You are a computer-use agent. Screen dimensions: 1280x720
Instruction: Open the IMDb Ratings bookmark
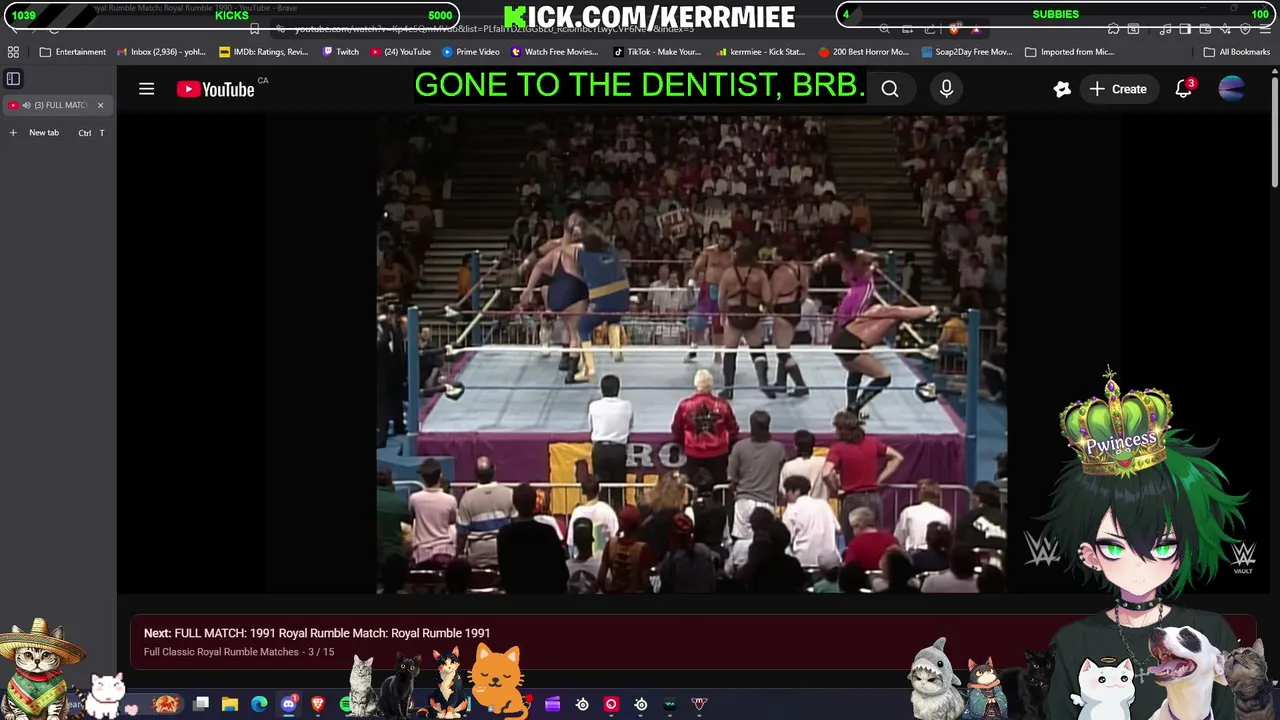click(x=264, y=52)
